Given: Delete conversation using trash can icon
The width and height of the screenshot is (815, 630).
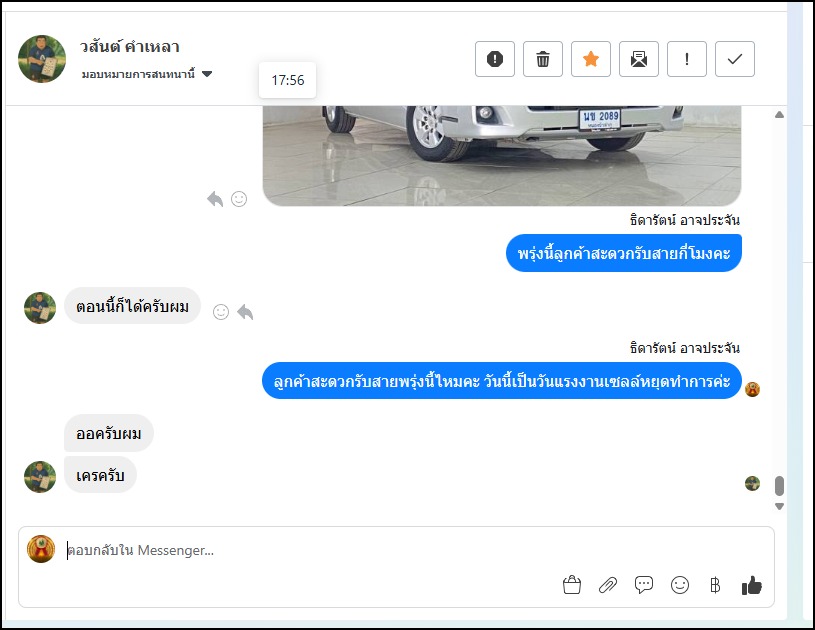Looking at the screenshot, I should tap(543, 59).
